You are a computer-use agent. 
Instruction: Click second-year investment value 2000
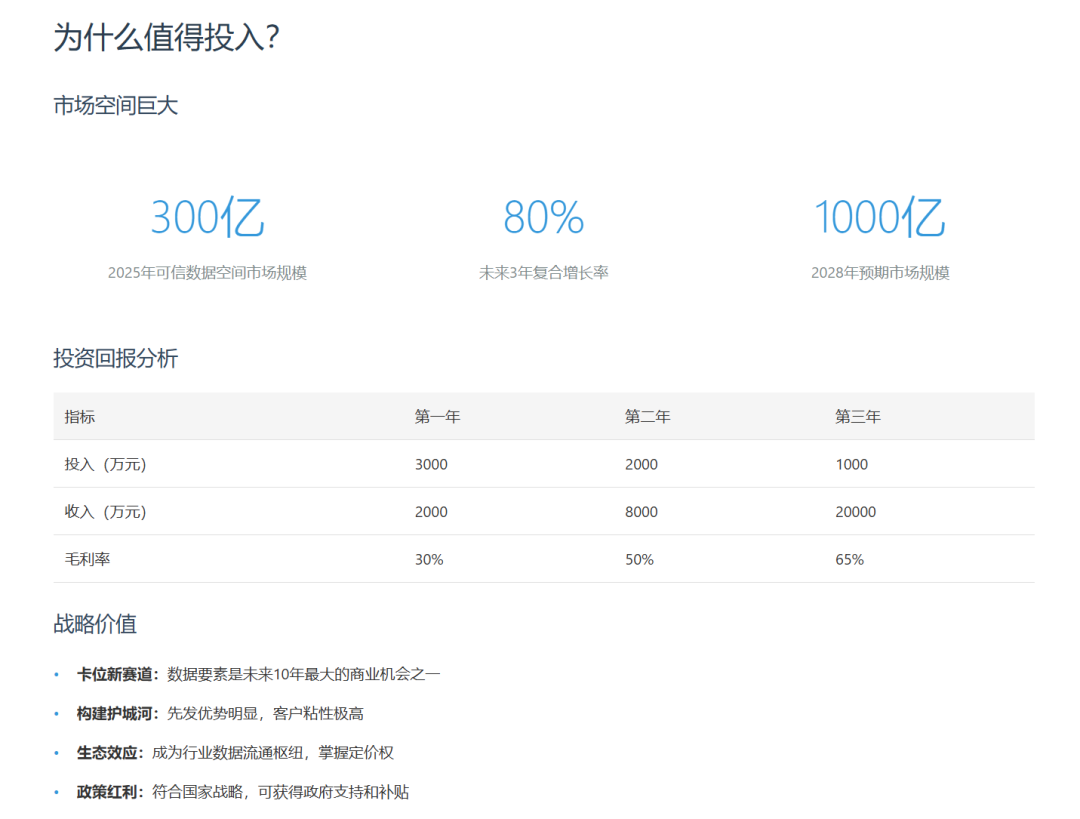(641, 464)
